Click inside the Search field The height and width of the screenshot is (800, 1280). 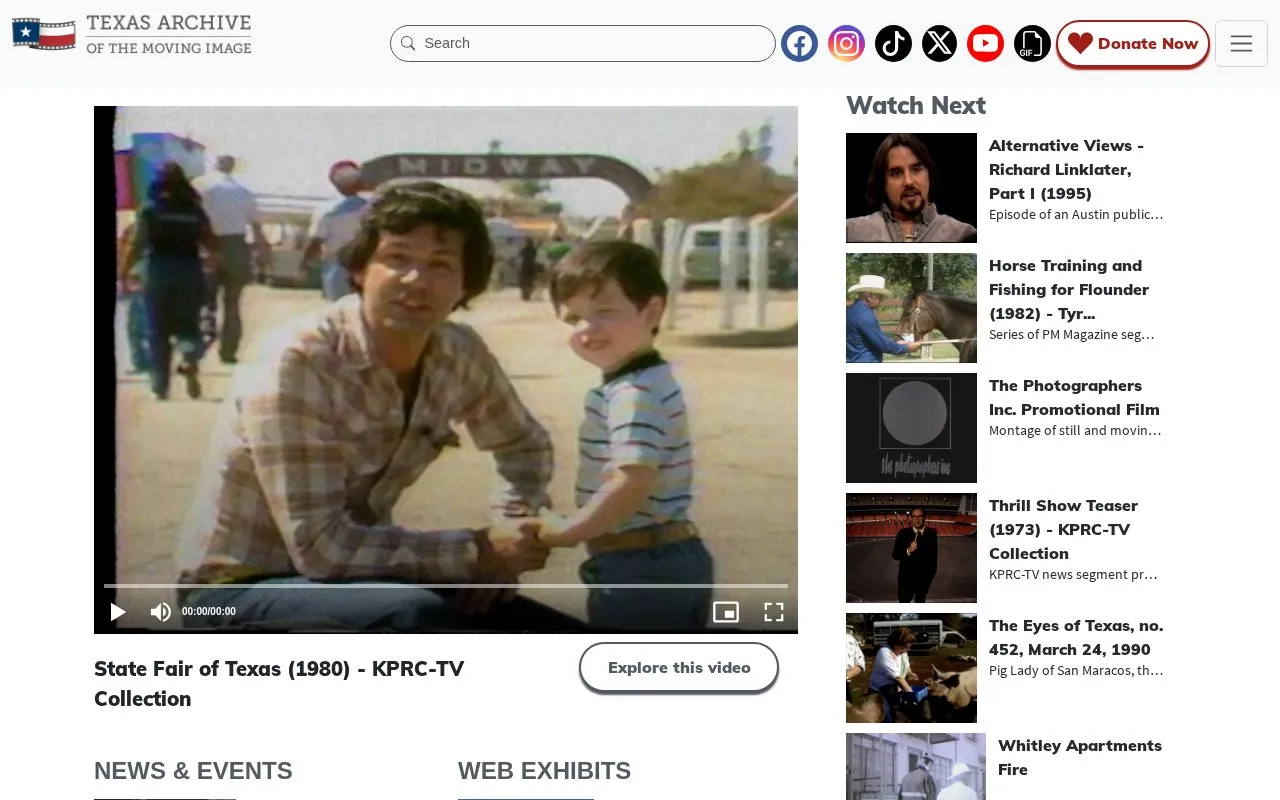point(583,43)
